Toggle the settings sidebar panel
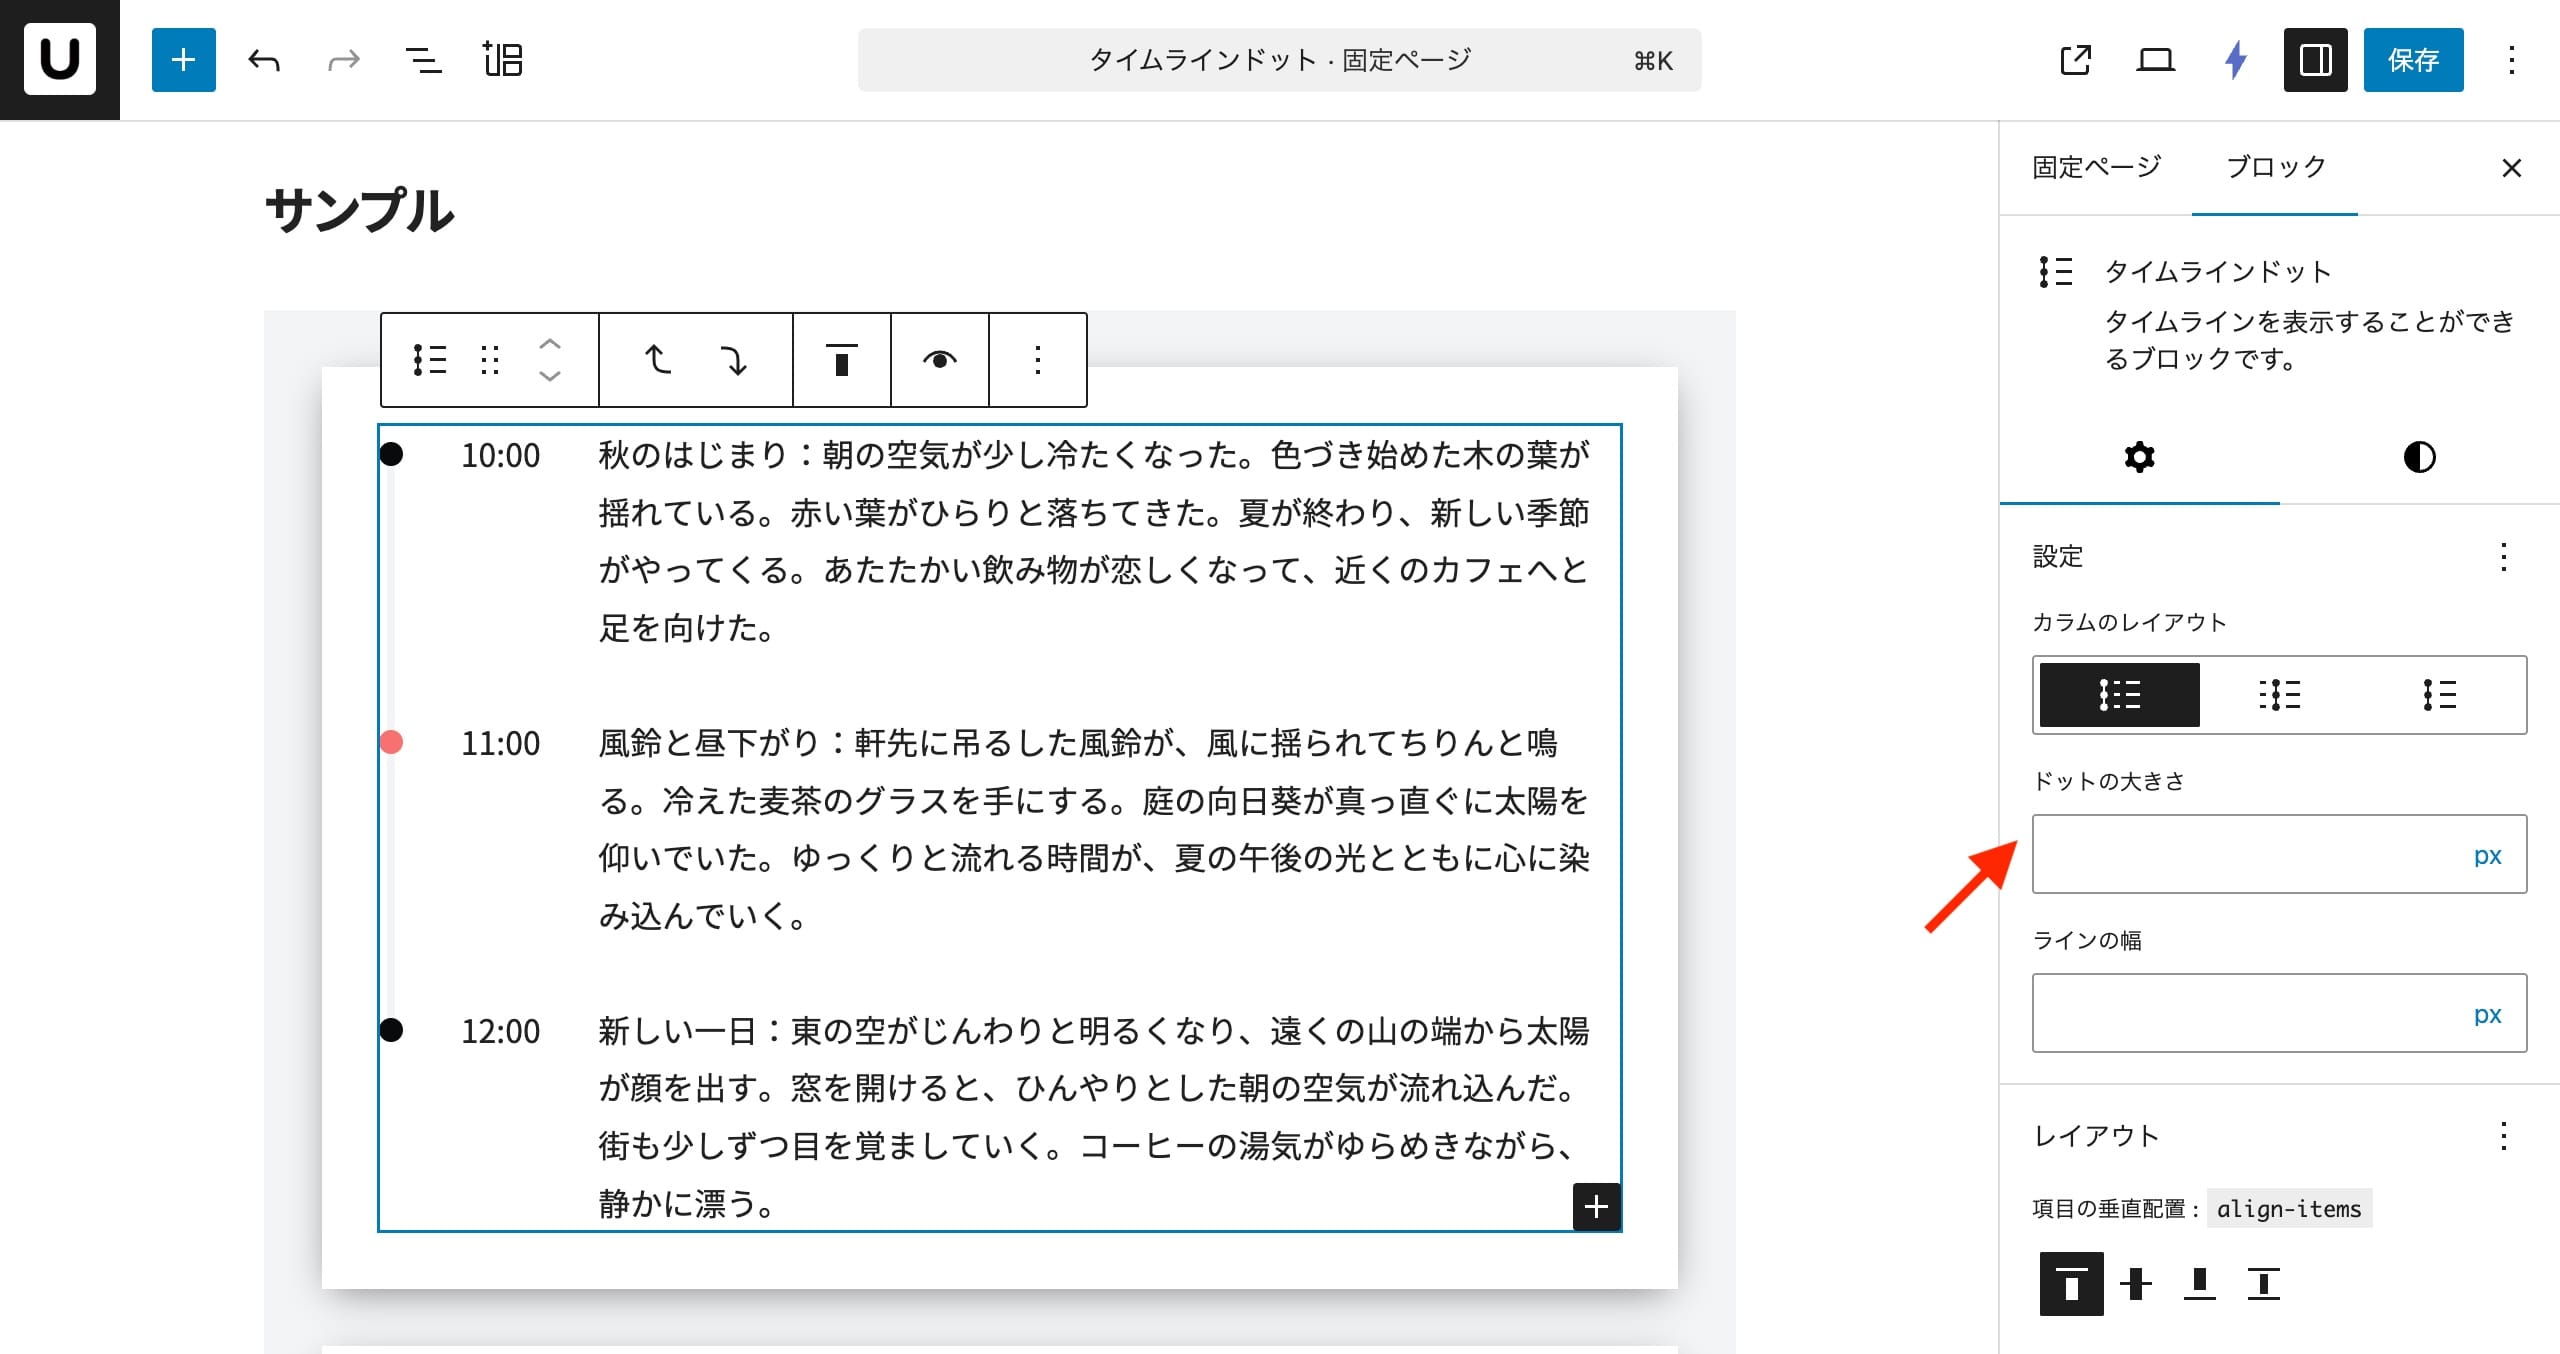Screen dimensions: 2560x1354 click(x=2316, y=60)
